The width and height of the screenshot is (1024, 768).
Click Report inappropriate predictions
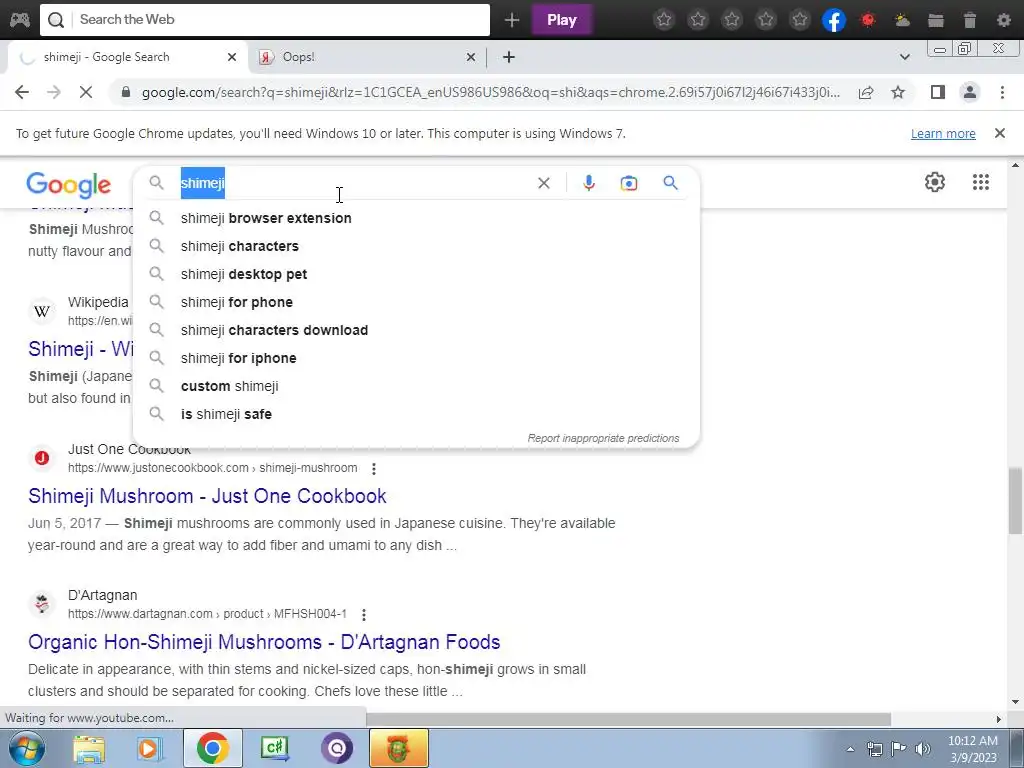603,438
